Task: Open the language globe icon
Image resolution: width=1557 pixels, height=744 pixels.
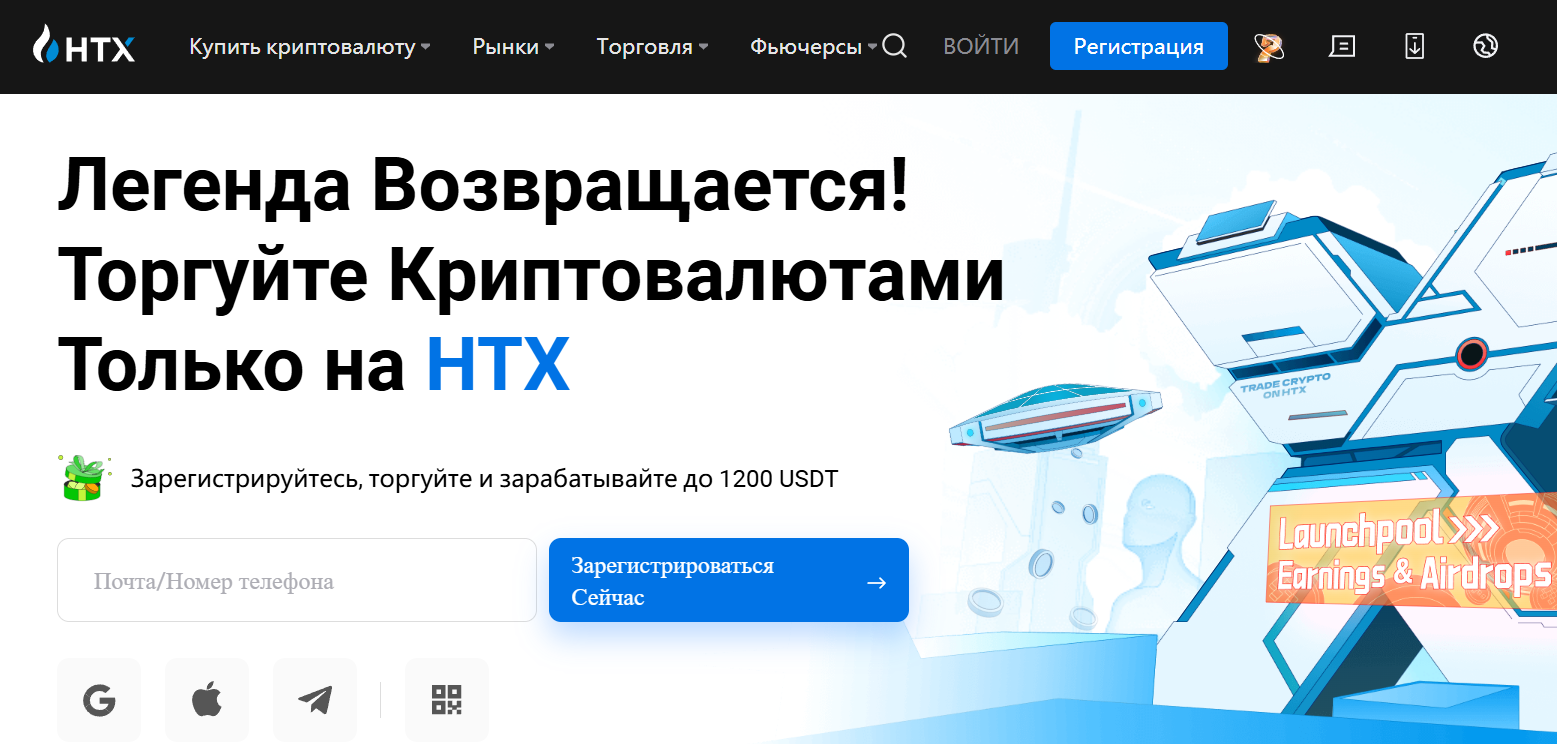Action: (x=1486, y=46)
